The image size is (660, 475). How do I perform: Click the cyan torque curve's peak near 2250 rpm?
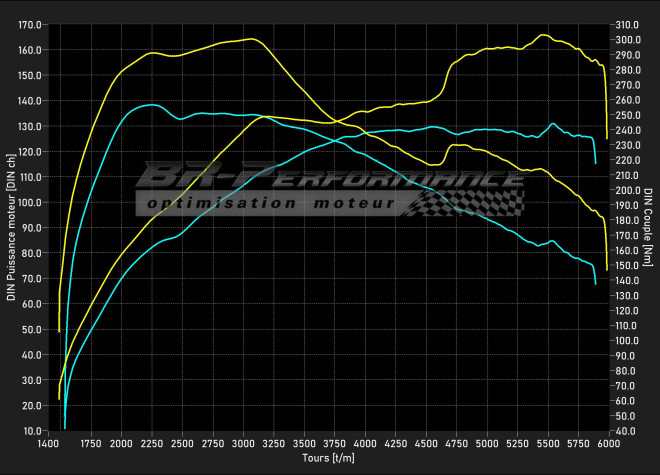151,104
